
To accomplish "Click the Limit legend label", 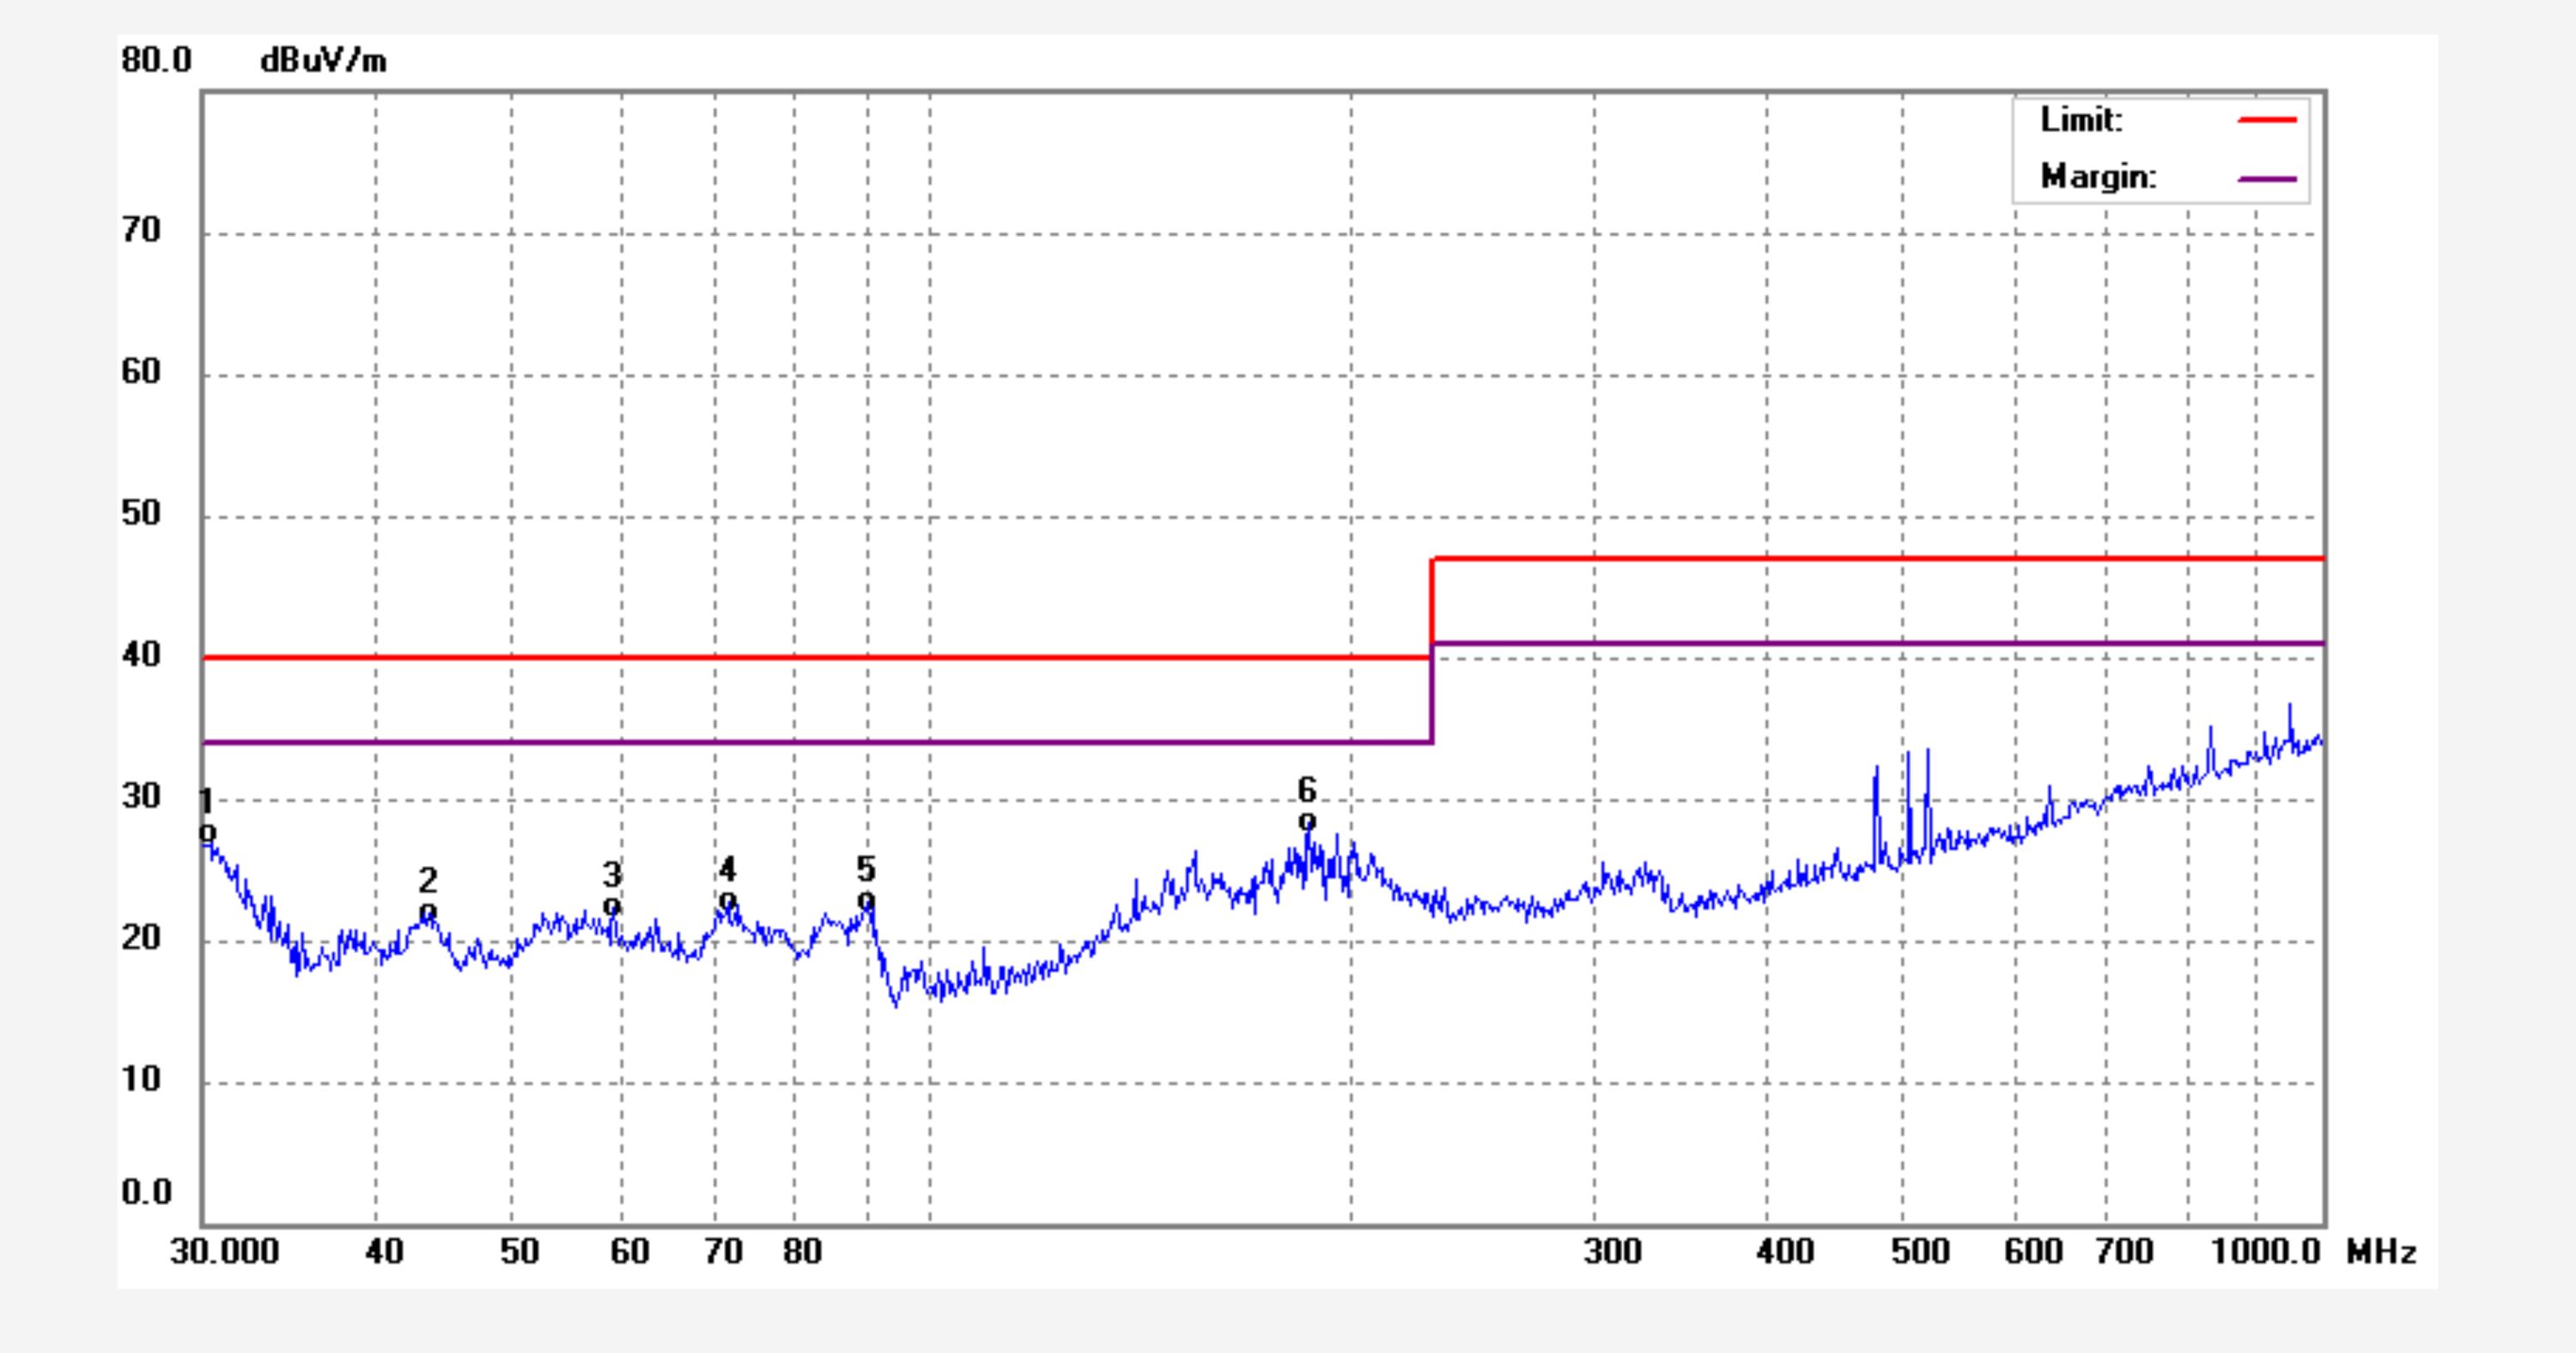I will coord(2081,120).
